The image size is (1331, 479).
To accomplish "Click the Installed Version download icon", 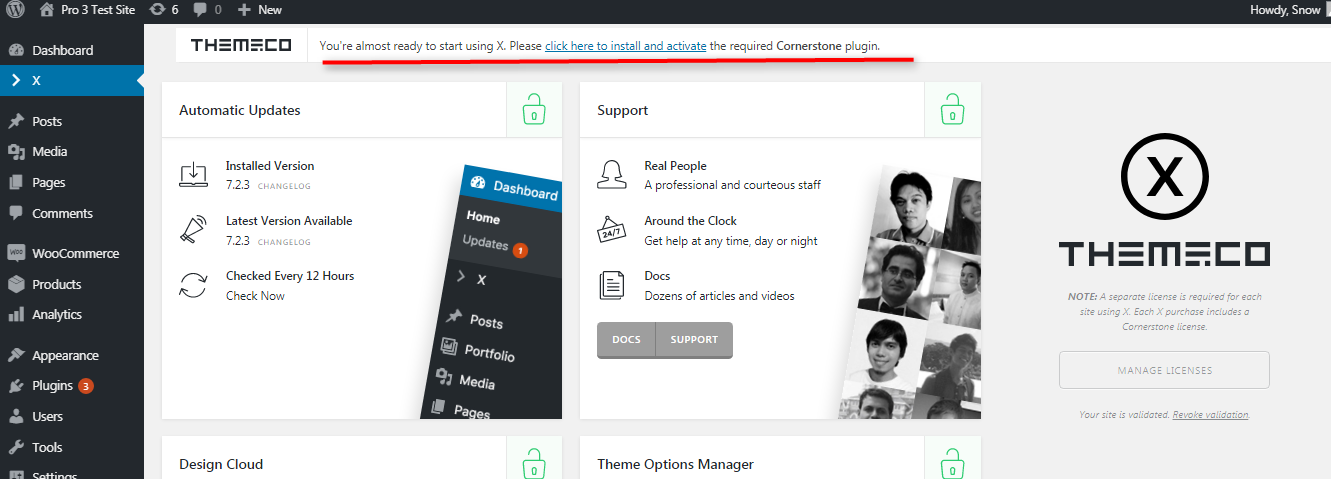I will tap(193, 175).
